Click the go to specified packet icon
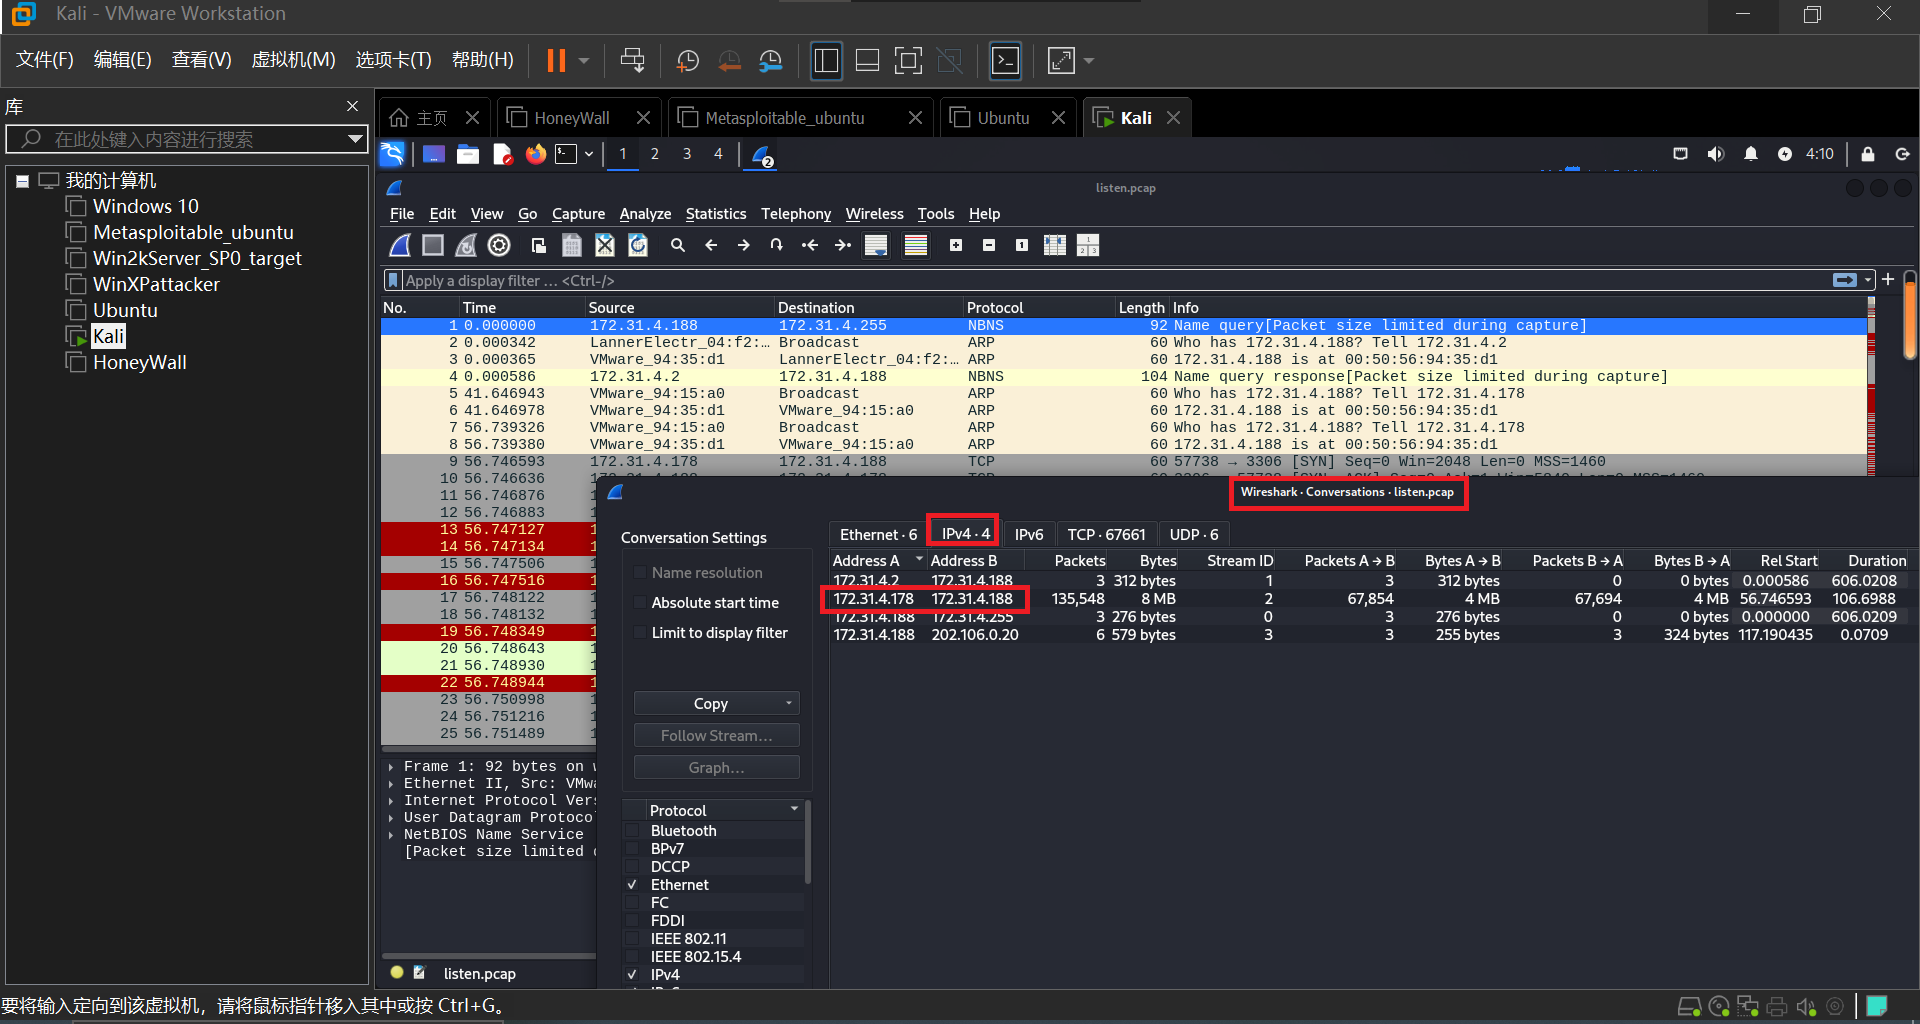This screenshot has width=1920, height=1024. coord(777,245)
